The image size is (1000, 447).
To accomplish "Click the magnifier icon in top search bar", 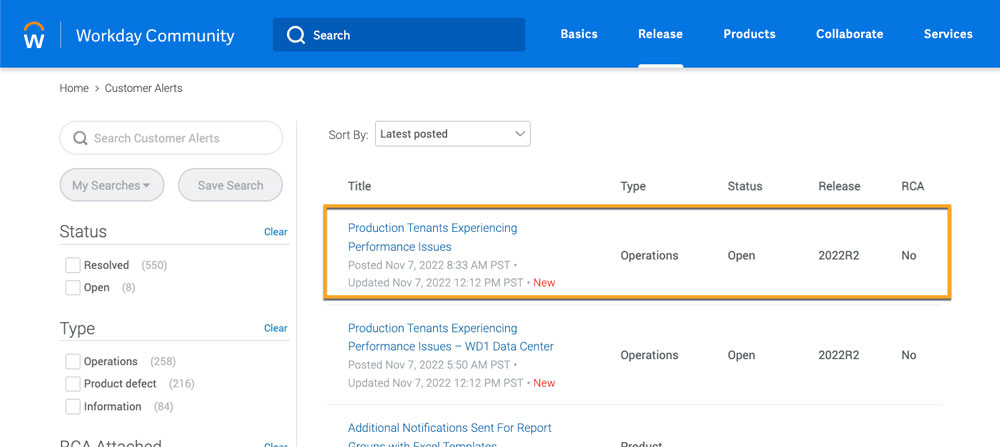I will [x=296, y=35].
